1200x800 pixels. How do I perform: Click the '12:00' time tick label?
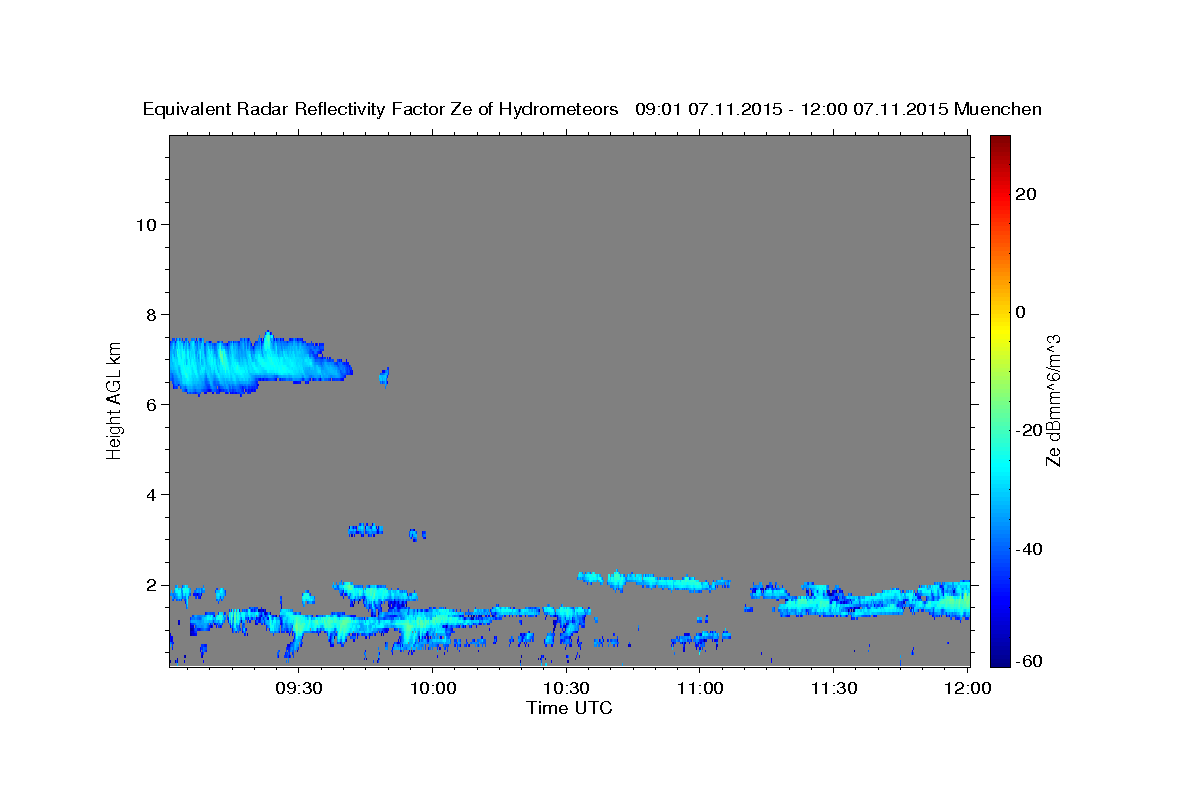(967, 688)
